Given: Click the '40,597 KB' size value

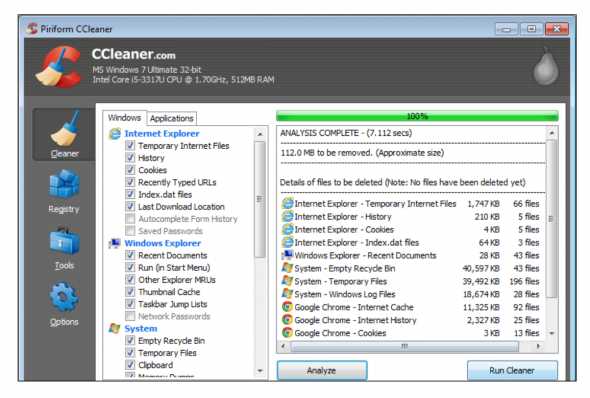Looking at the screenshot, I should pos(481,268).
